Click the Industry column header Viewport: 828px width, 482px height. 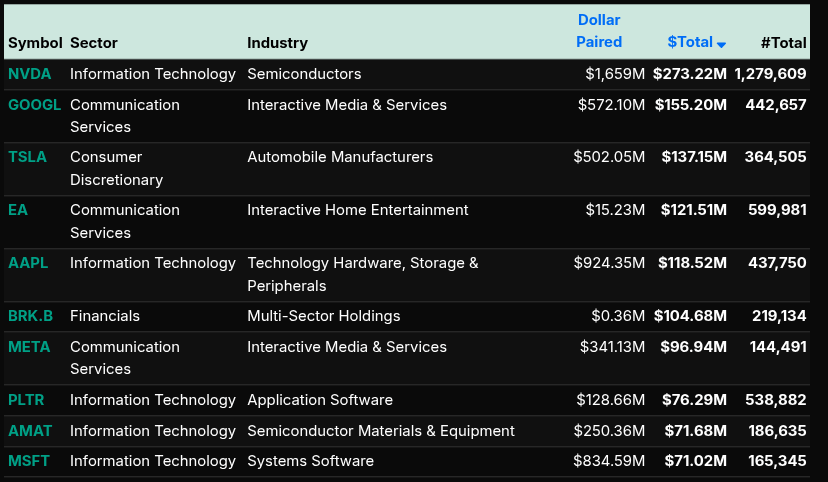277,43
